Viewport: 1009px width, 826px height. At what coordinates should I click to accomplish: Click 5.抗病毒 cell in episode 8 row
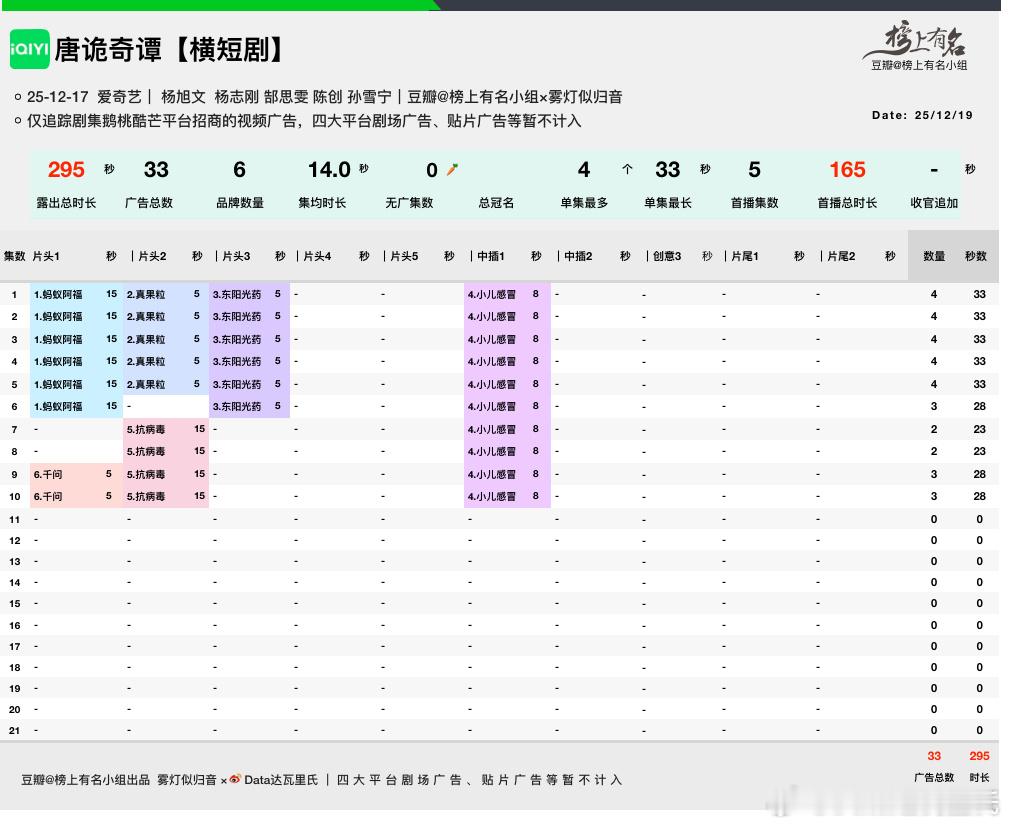tap(146, 451)
